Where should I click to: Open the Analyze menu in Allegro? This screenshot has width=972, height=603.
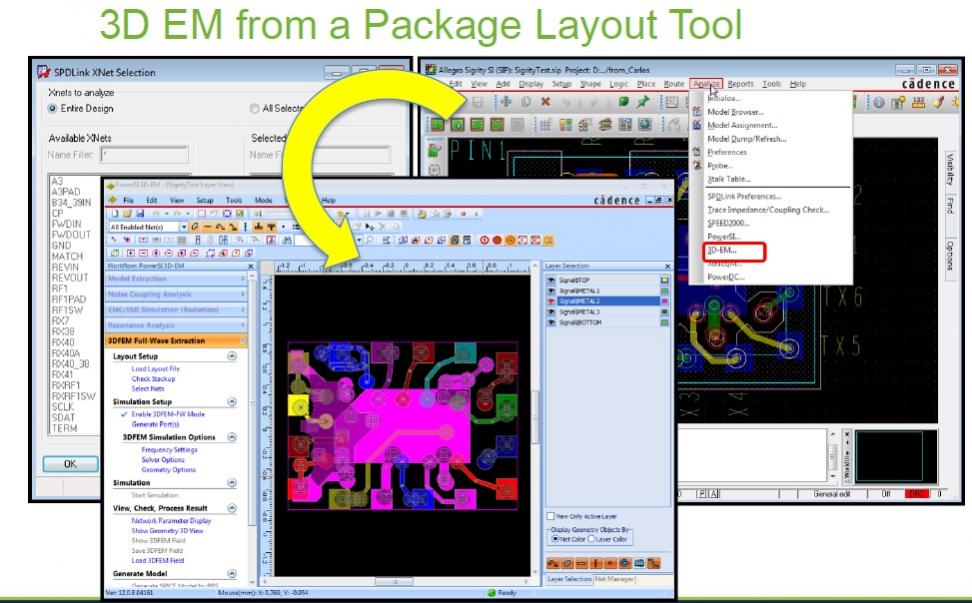[x=707, y=84]
